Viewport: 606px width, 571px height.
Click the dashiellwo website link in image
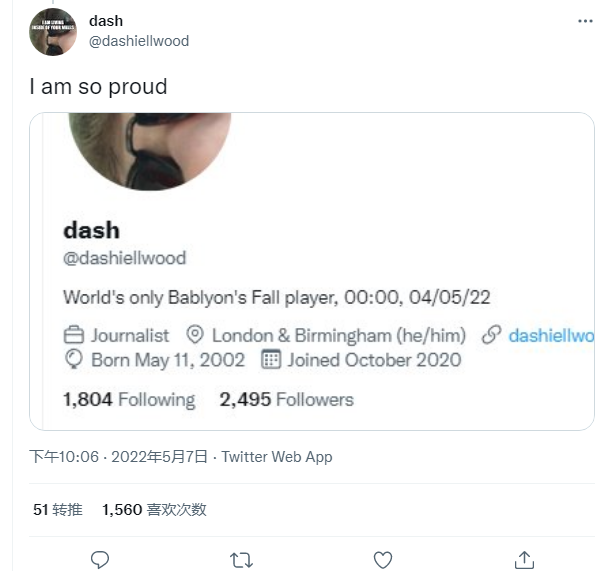[x=551, y=336]
